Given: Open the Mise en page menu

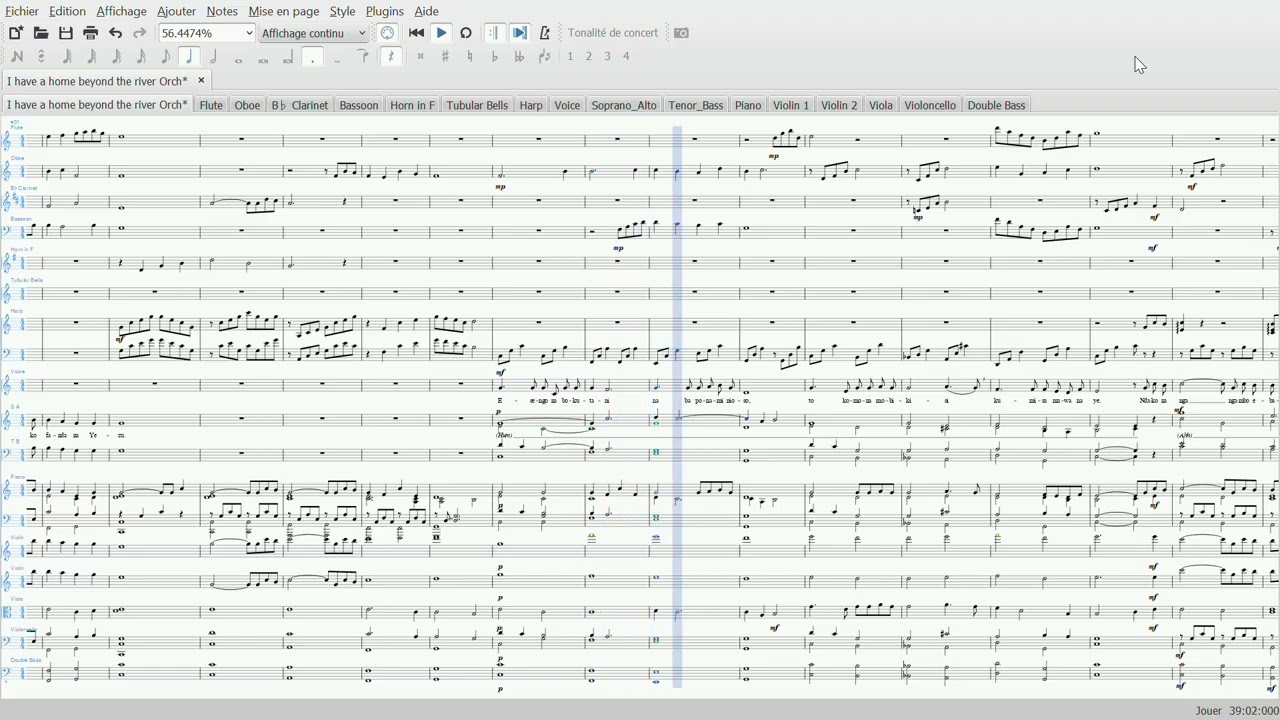Looking at the screenshot, I should coord(284,11).
